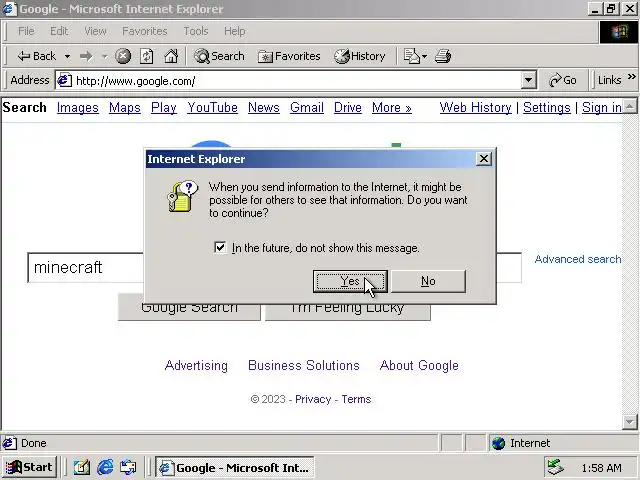
Task: Click the Refresh page icon
Action: pos(147,56)
